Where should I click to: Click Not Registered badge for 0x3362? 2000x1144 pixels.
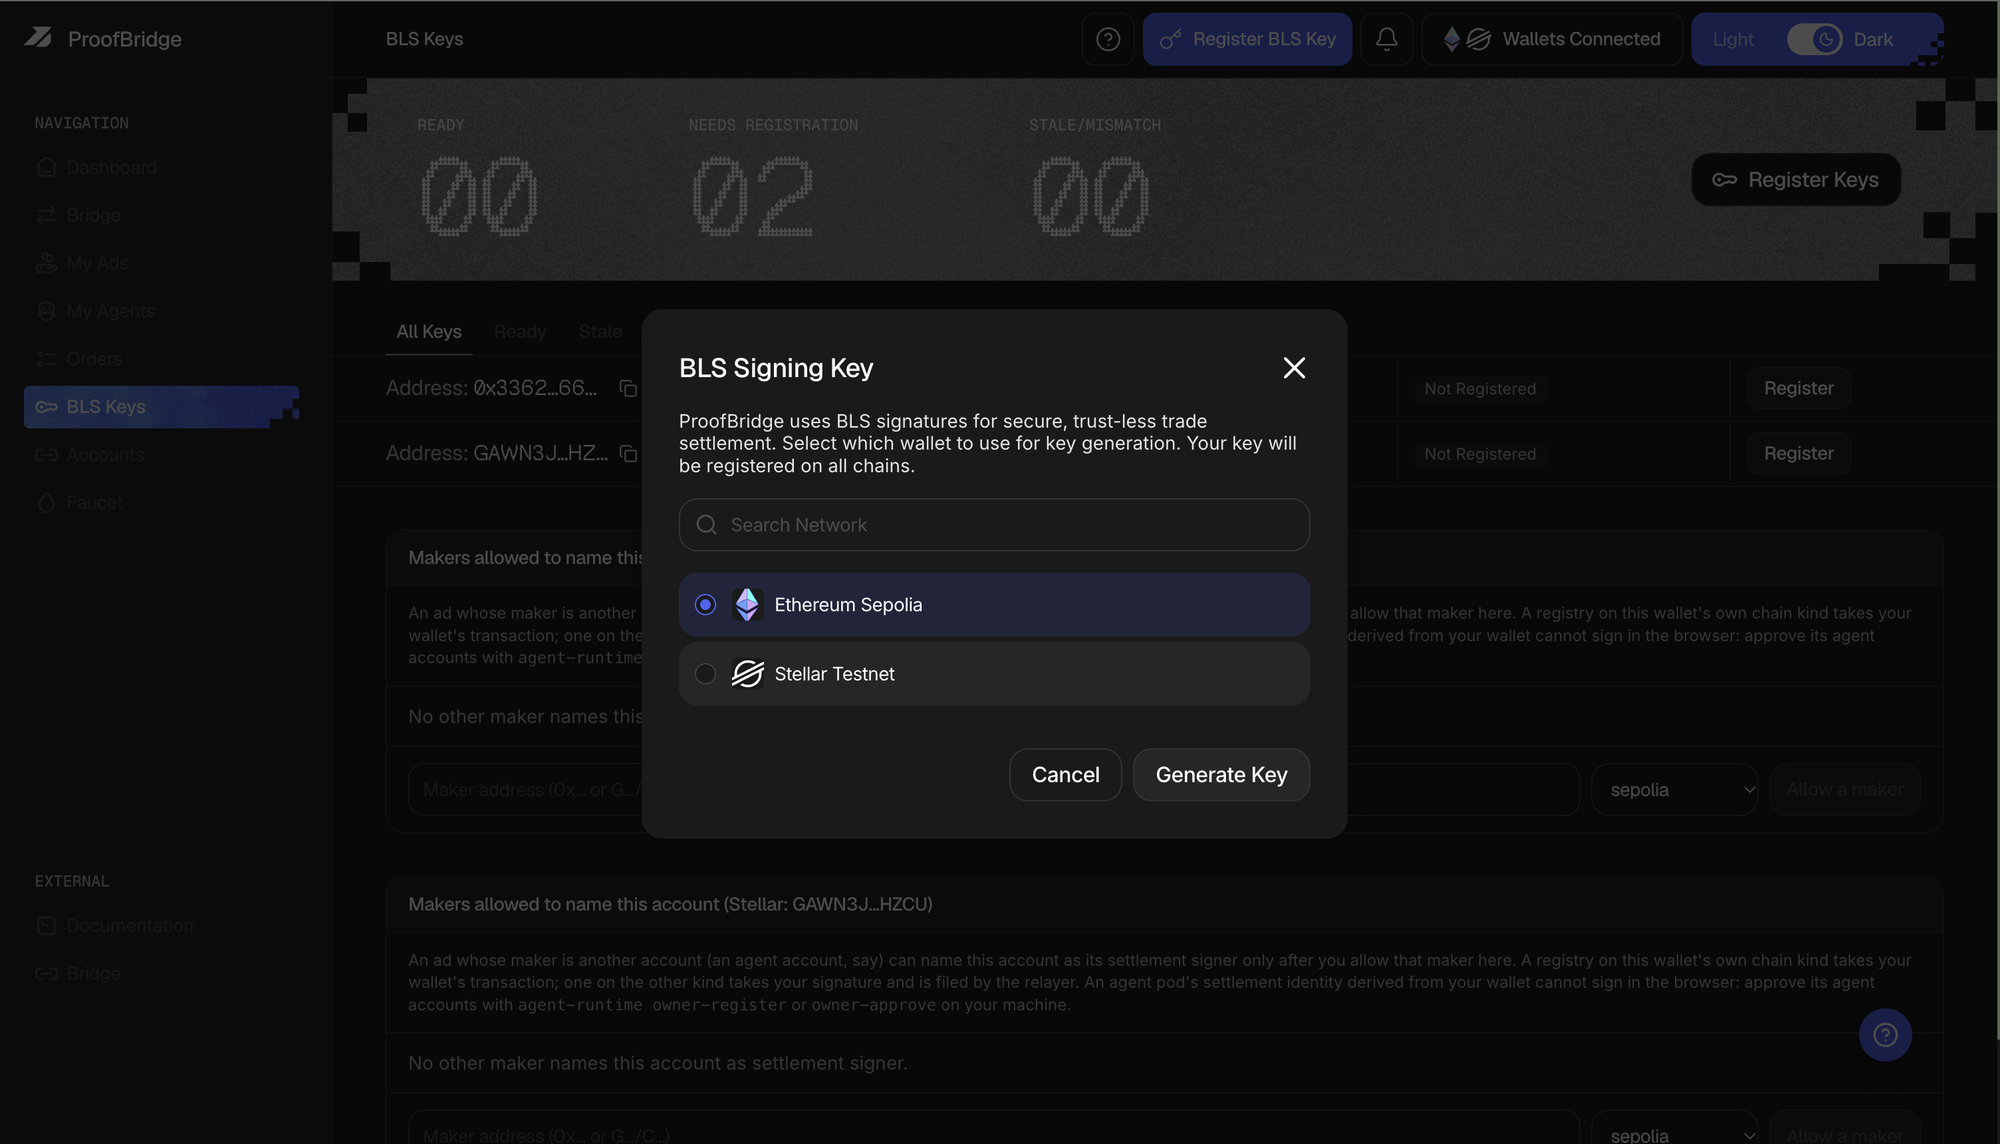tap(1479, 389)
